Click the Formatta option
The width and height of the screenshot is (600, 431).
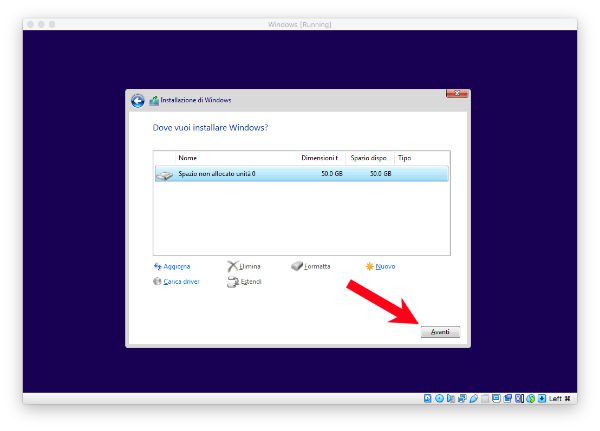click(317, 266)
